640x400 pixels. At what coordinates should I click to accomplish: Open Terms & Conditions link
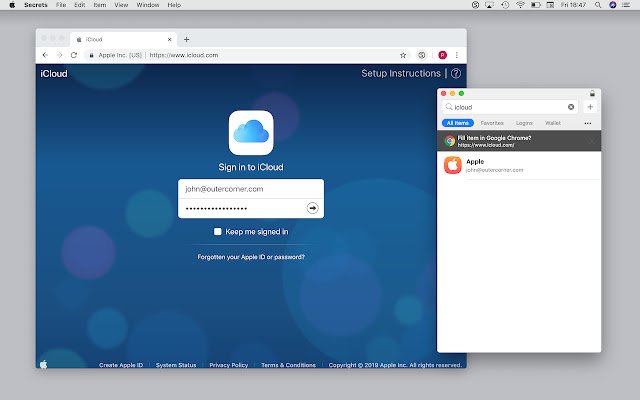(x=288, y=365)
